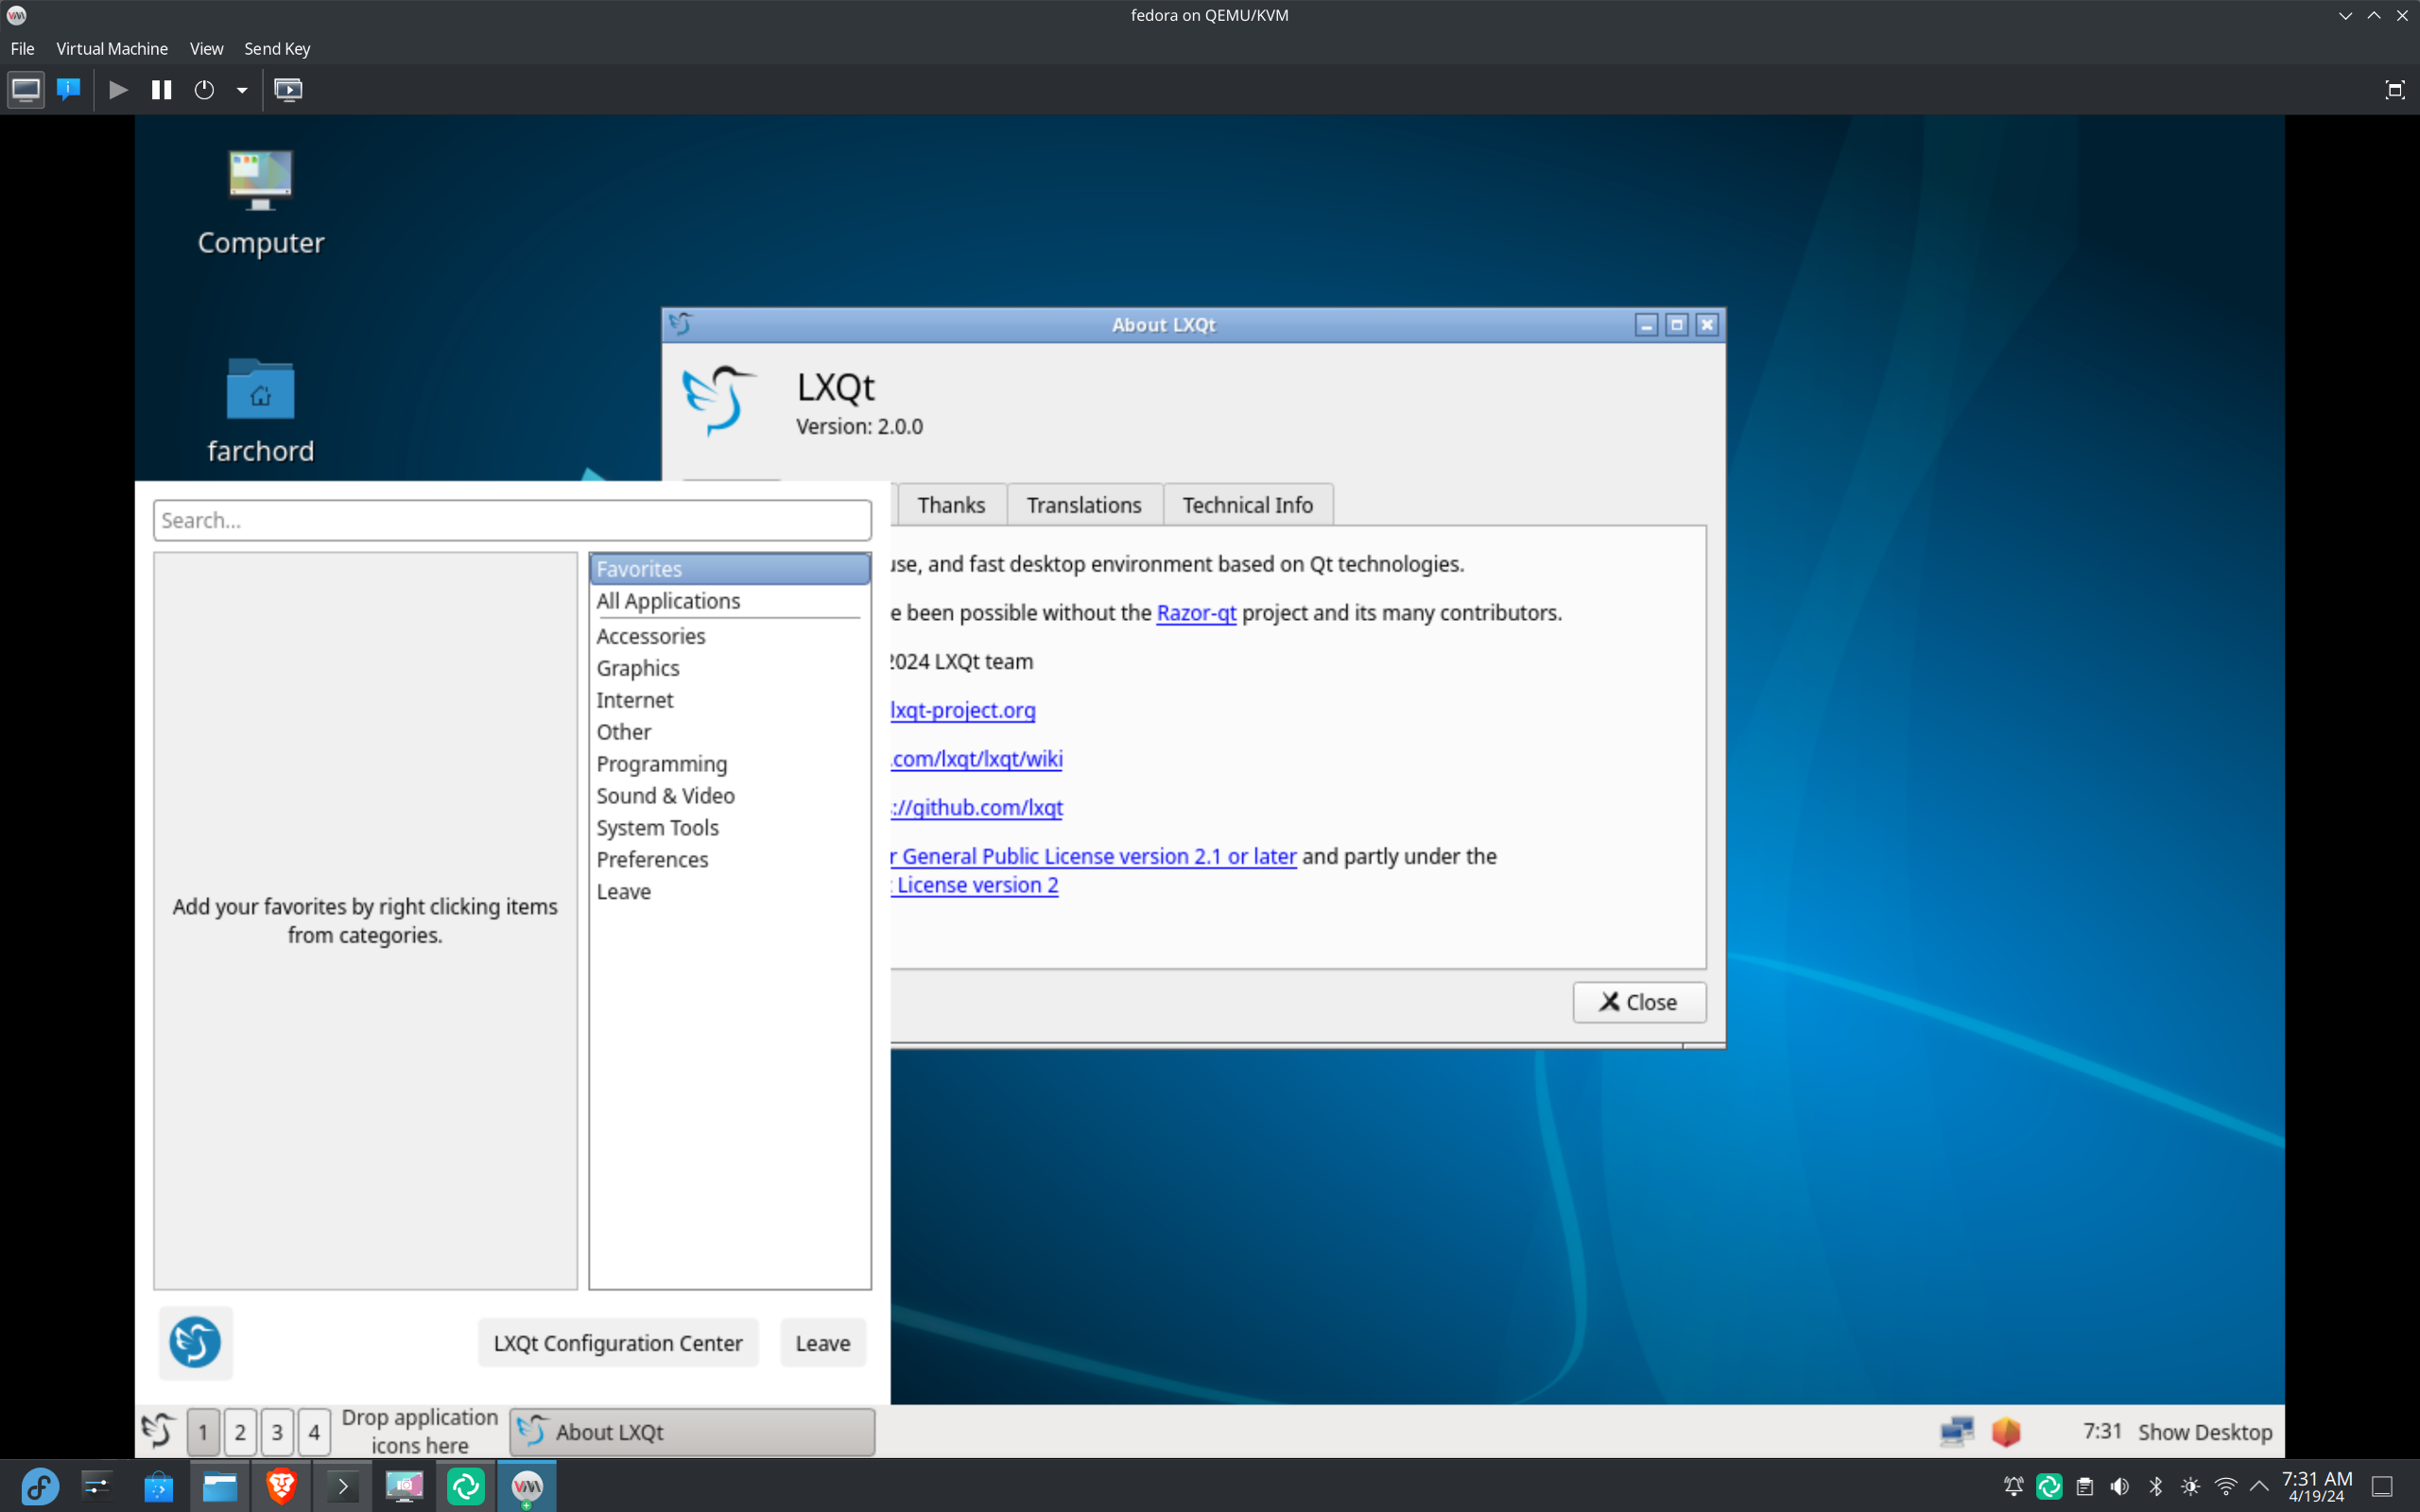Open the Fedora application launcher
Image resolution: width=2420 pixels, height=1512 pixels.
(40, 1487)
